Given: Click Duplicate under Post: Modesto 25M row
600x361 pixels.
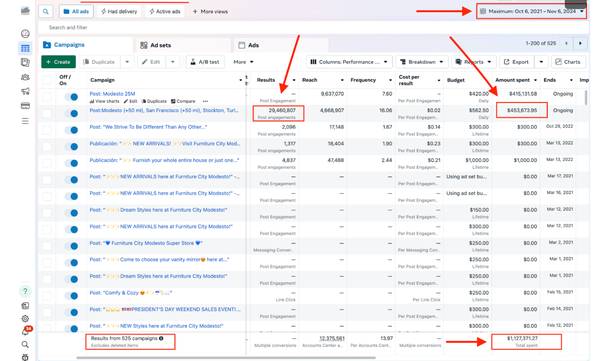Looking at the screenshot, I should click(x=154, y=101).
